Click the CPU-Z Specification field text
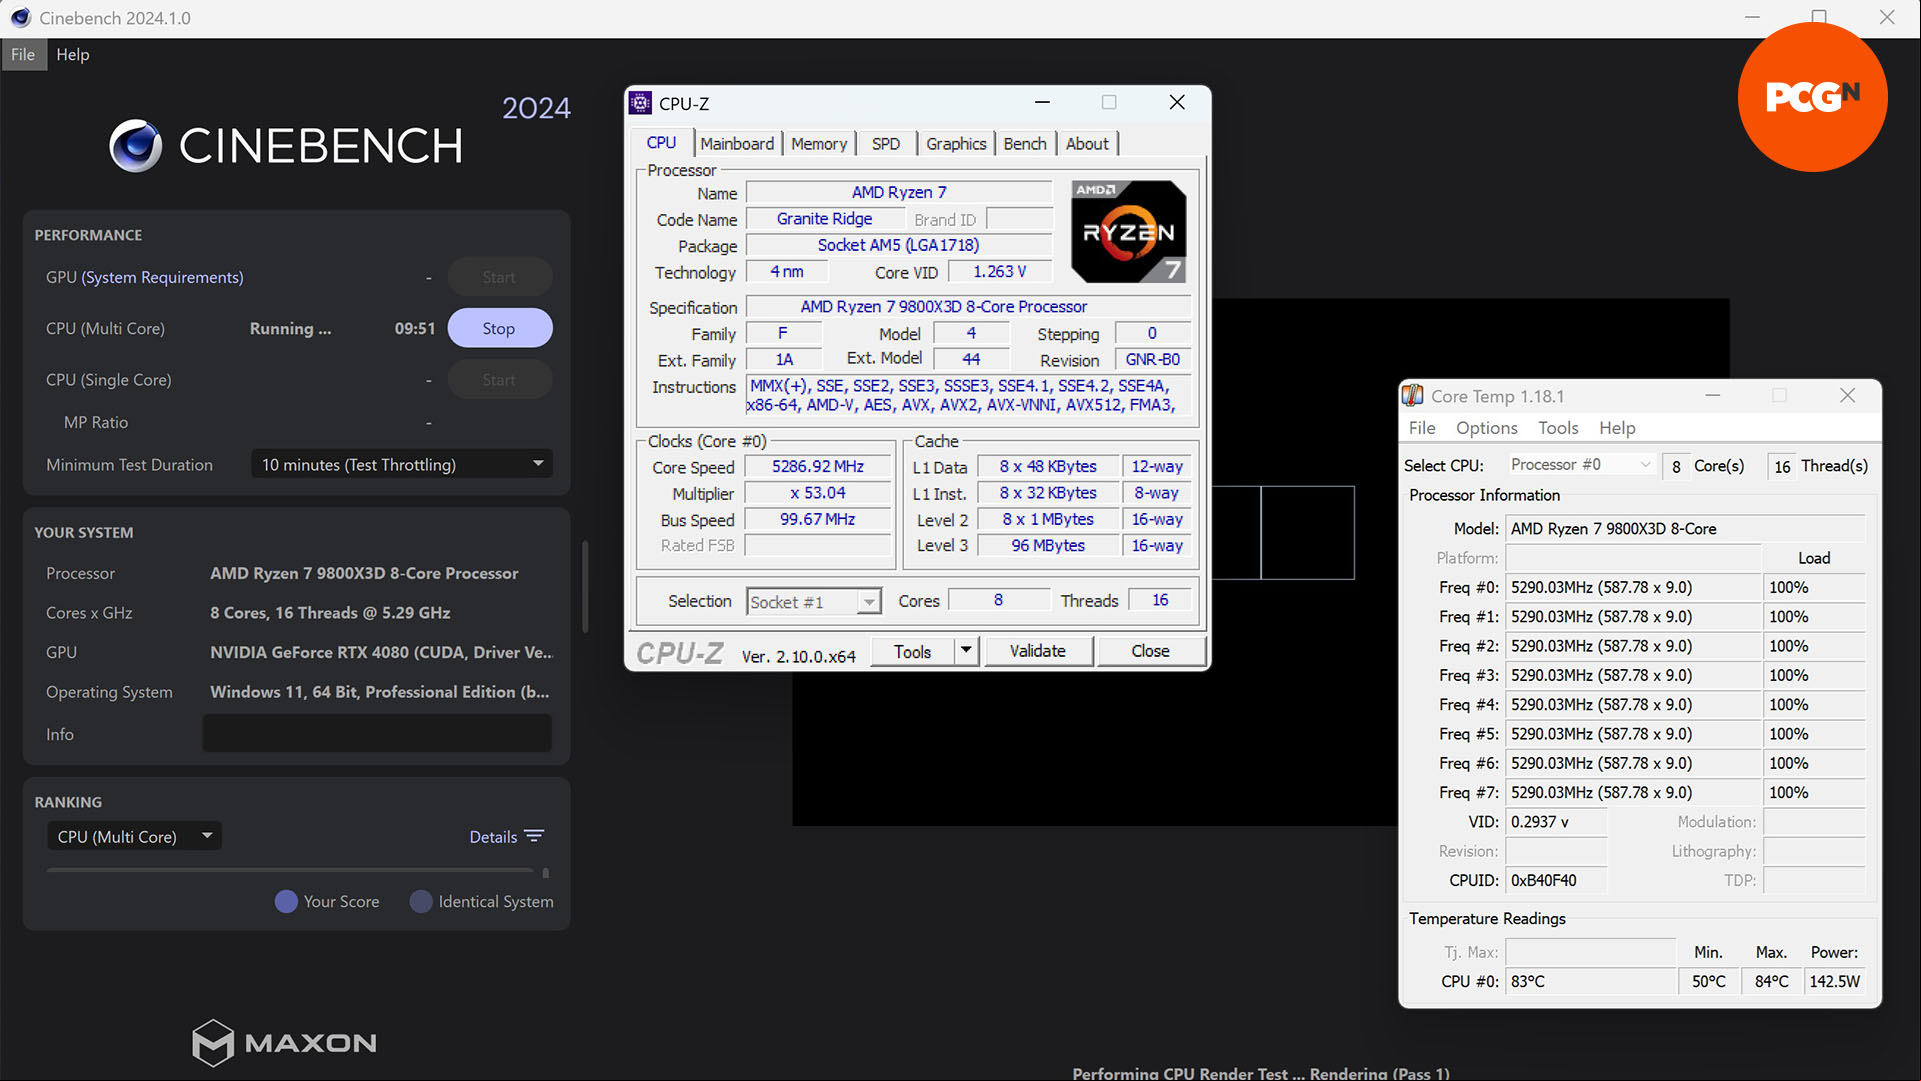Image resolution: width=1921 pixels, height=1081 pixels. pyautogui.click(x=968, y=307)
